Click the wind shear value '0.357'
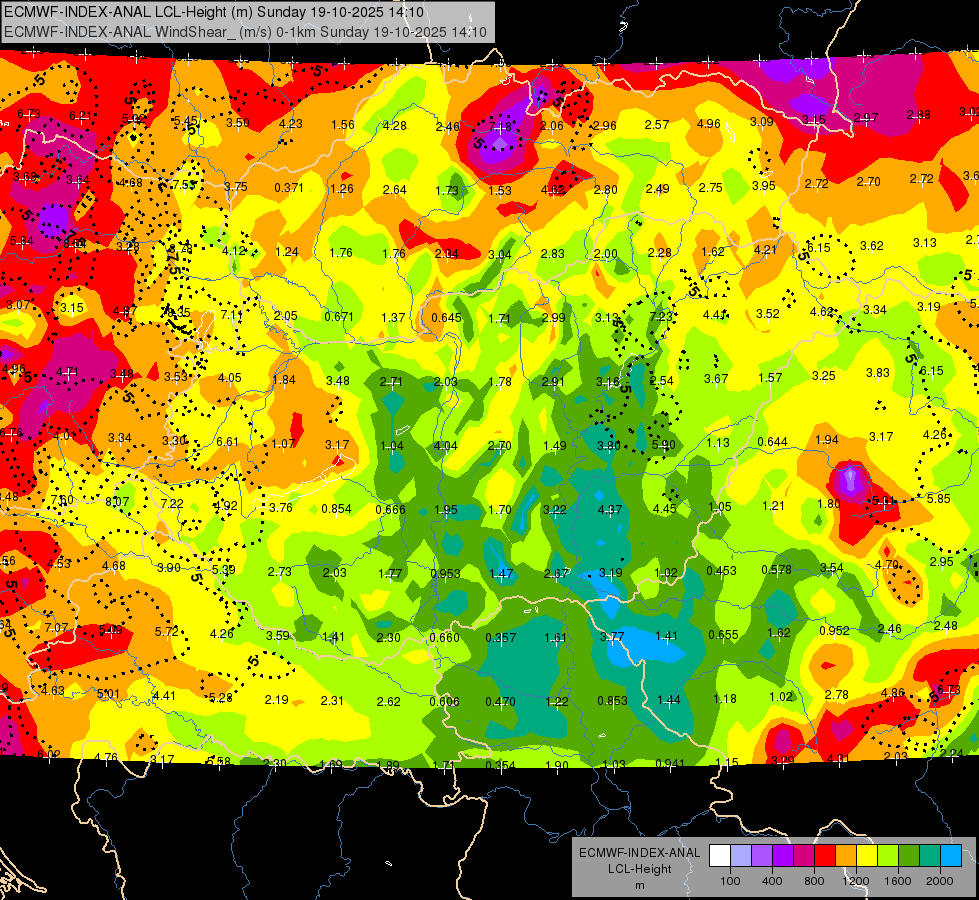 point(501,638)
